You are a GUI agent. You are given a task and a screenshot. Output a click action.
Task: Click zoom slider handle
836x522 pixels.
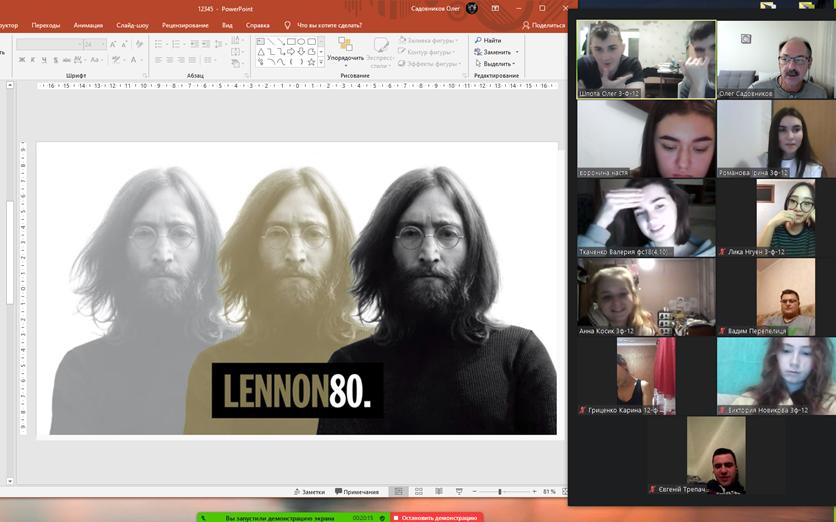(x=500, y=492)
